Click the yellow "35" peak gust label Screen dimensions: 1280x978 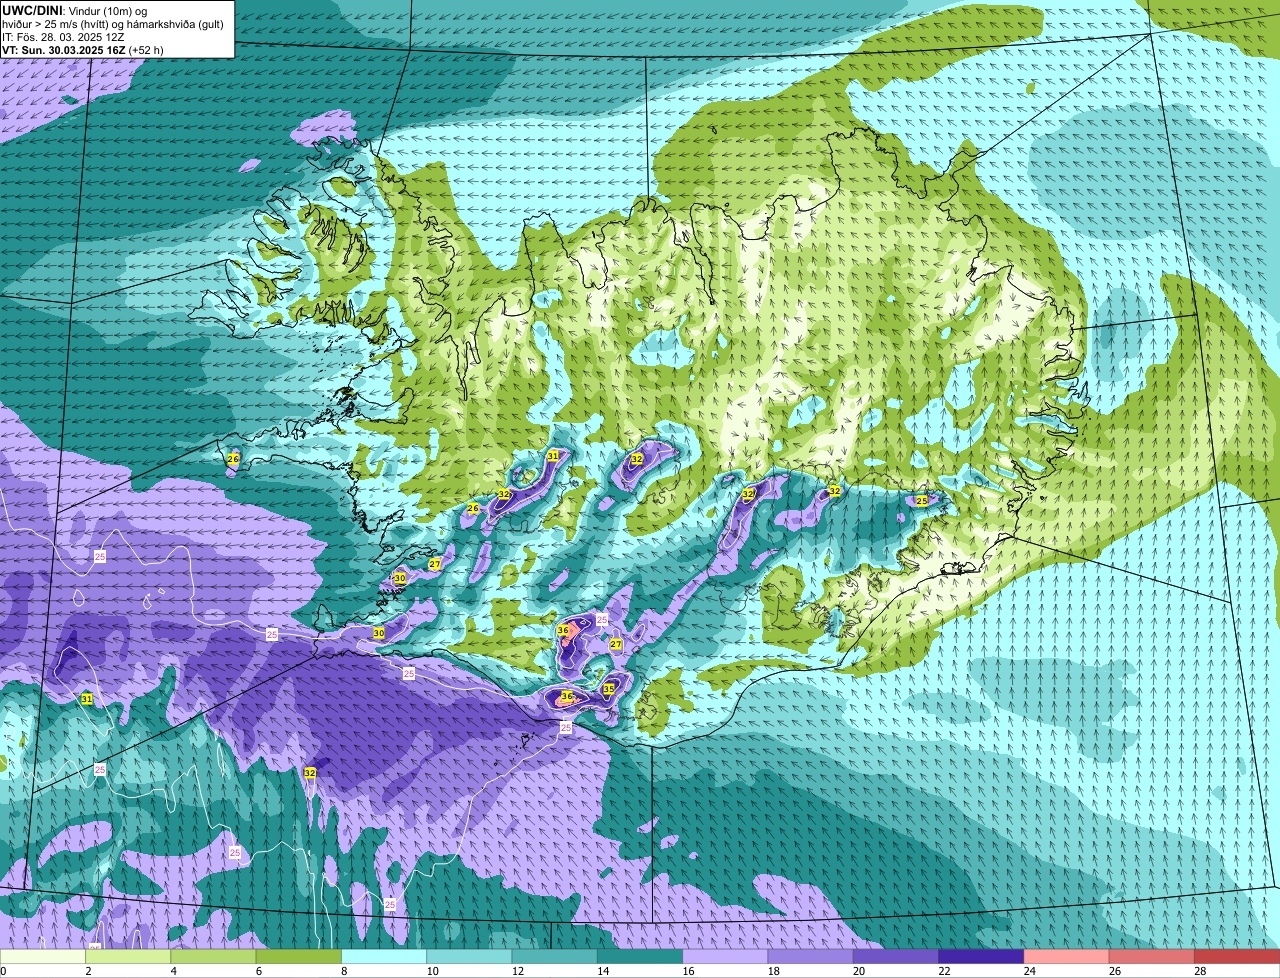[609, 689]
